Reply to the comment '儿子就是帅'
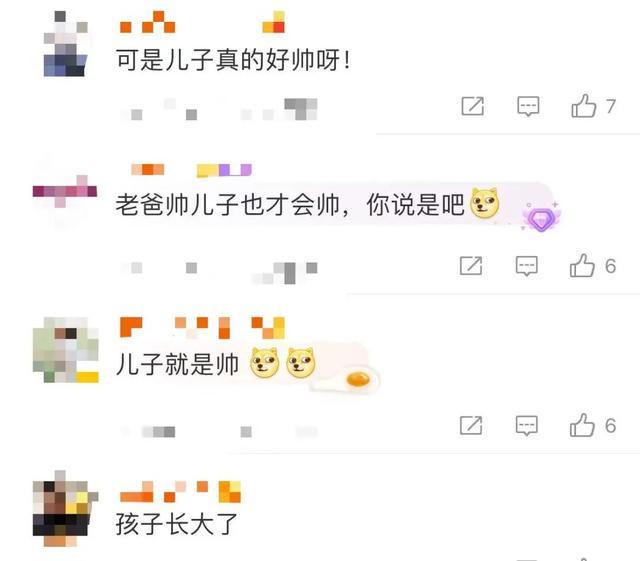Image resolution: width=640 pixels, height=561 pixels. pos(527,426)
